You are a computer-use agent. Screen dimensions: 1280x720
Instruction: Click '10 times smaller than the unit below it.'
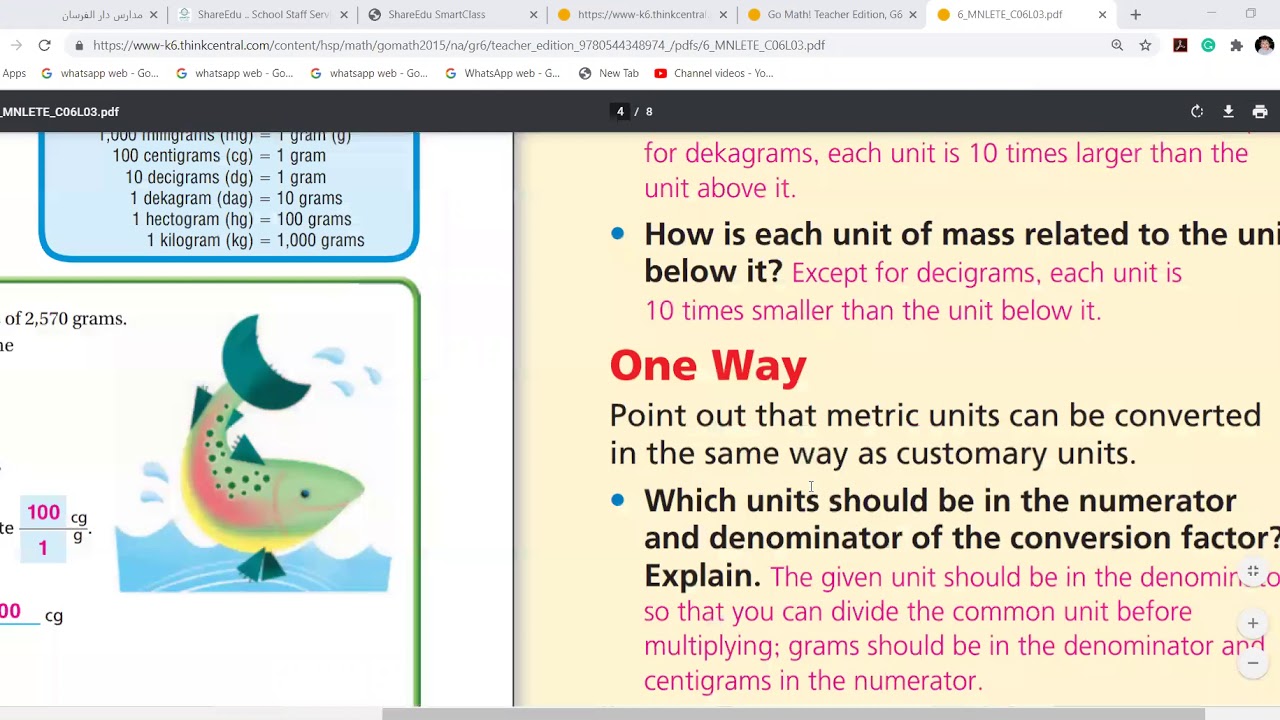tap(872, 311)
